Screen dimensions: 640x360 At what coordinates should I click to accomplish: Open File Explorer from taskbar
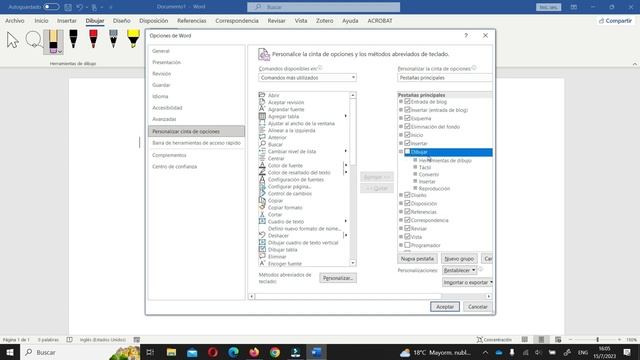(171, 352)
